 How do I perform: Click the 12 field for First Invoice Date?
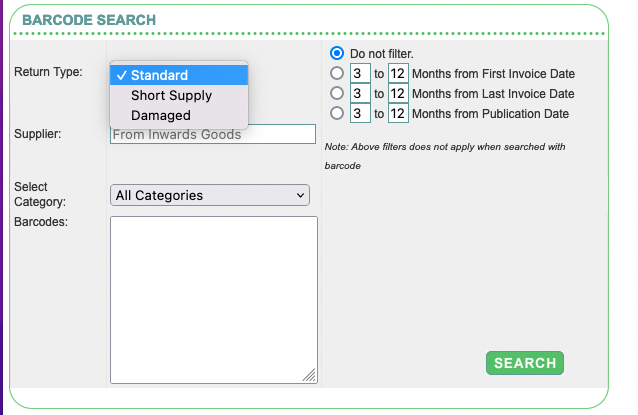tap(398, 73)
